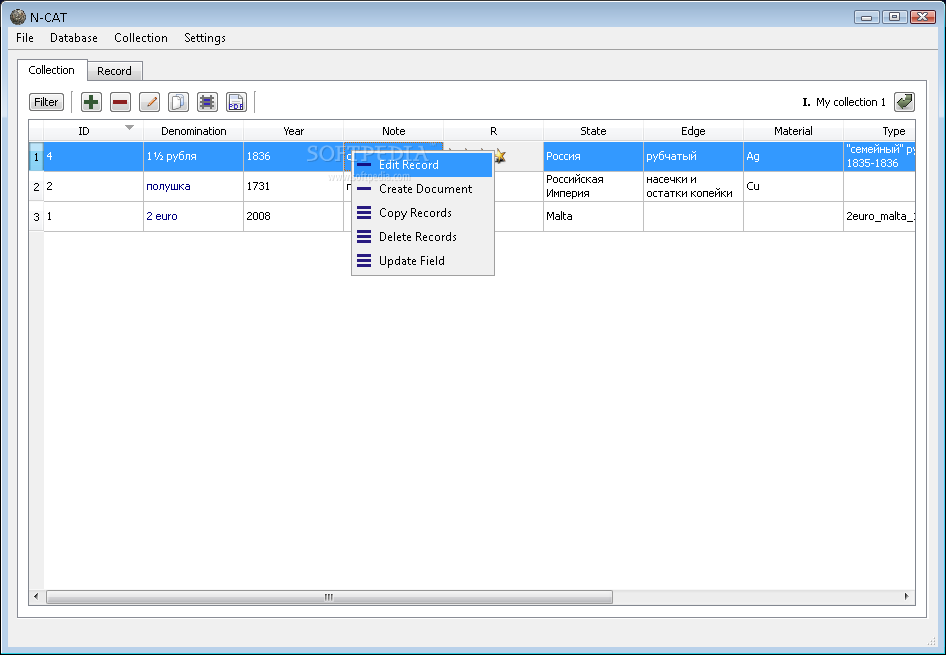Sort by the ID column header

pos(94,131)
